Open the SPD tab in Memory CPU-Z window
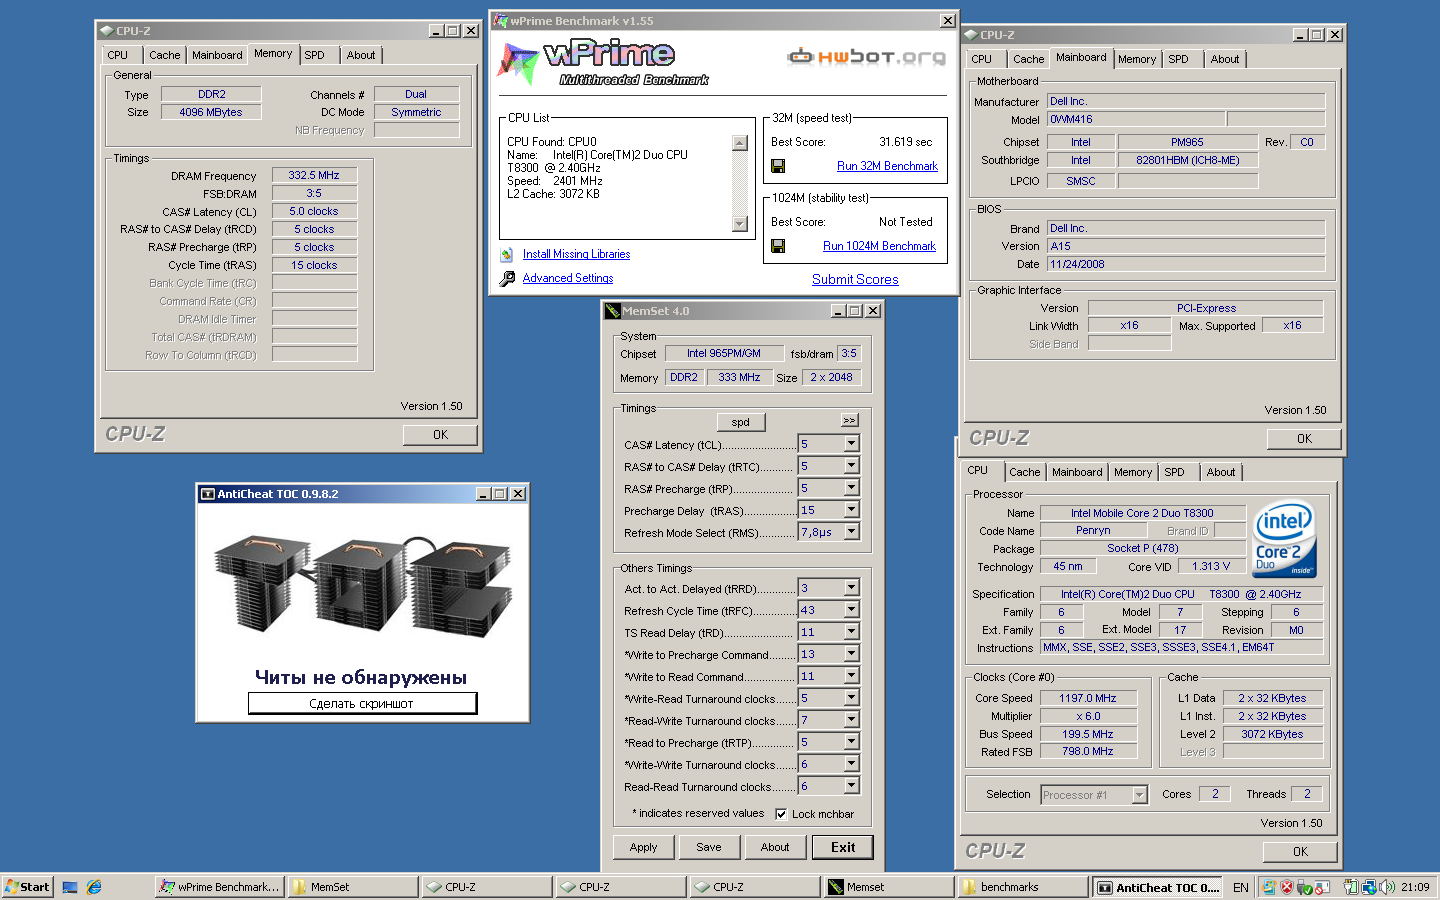Viewport: 1440px width, 900px height. tap(314, 55)
